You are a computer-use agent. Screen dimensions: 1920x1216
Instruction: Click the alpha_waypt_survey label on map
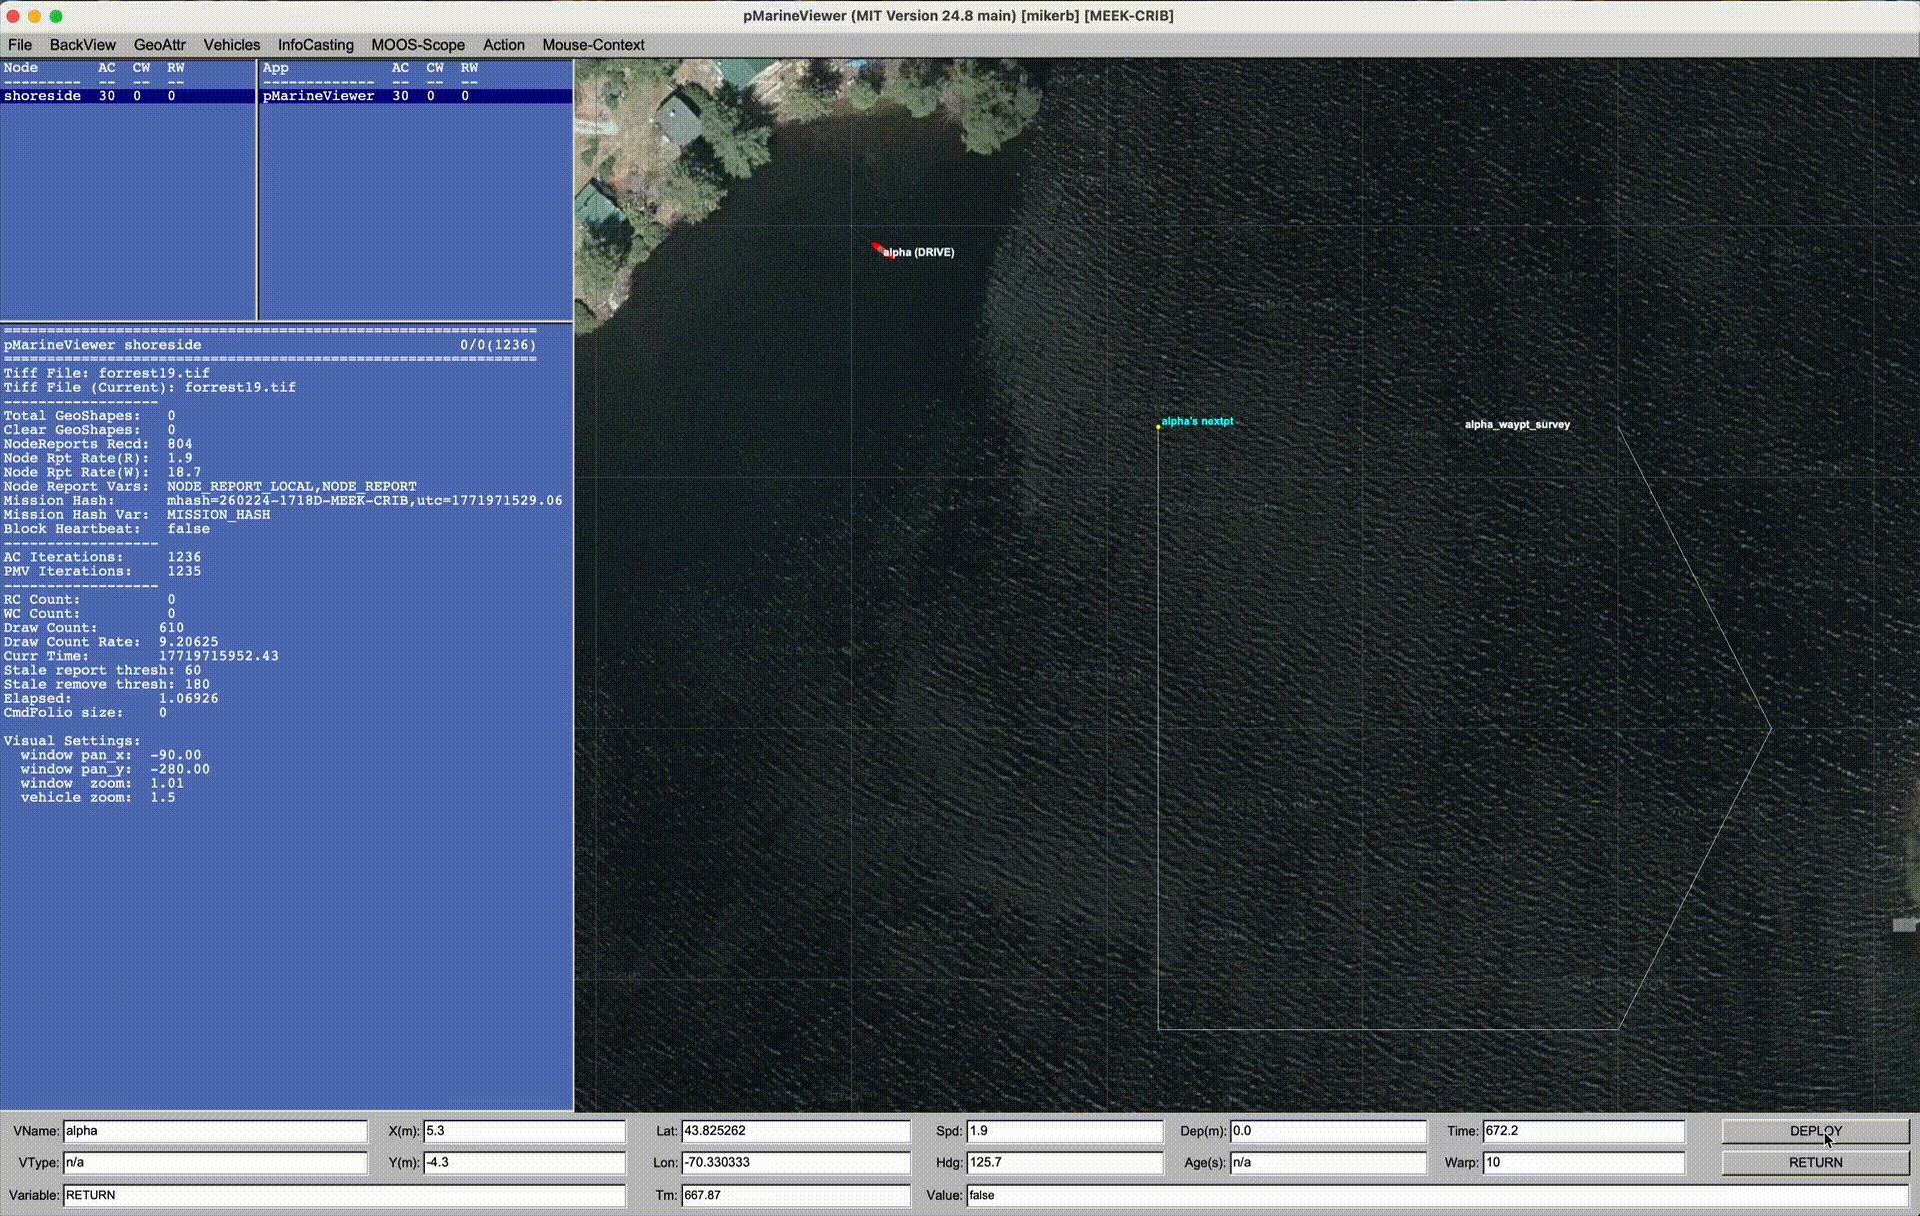coord(1517,425)
